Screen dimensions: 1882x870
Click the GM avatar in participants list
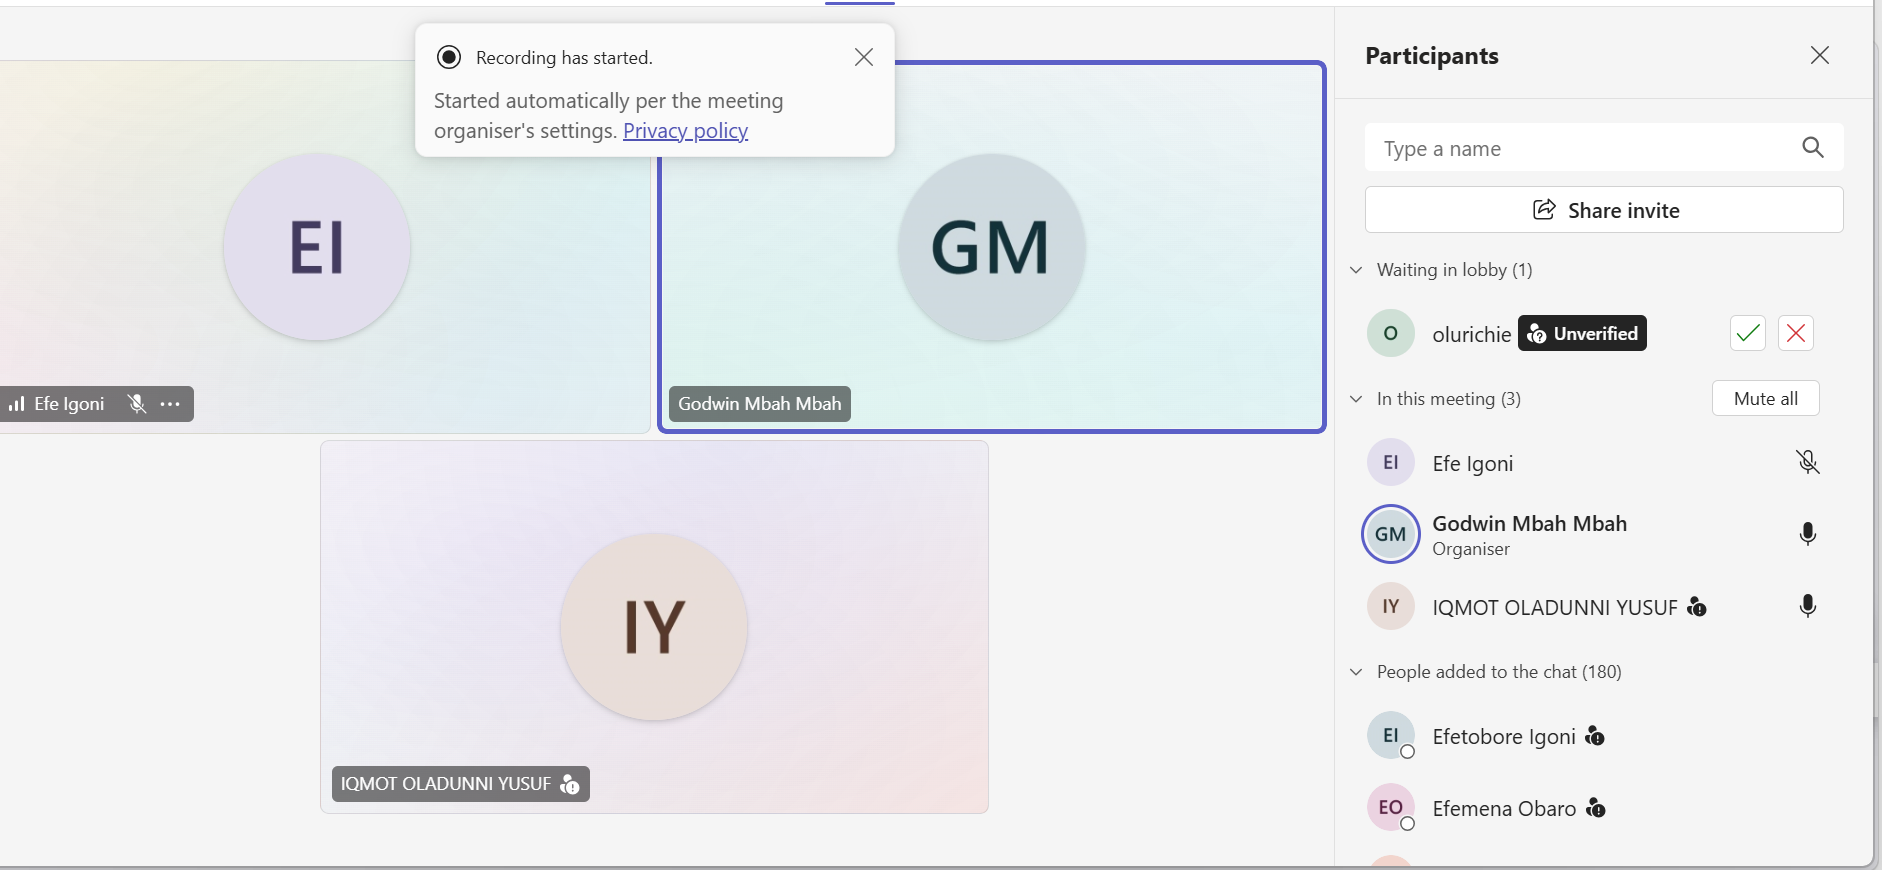click(1390, 534)
